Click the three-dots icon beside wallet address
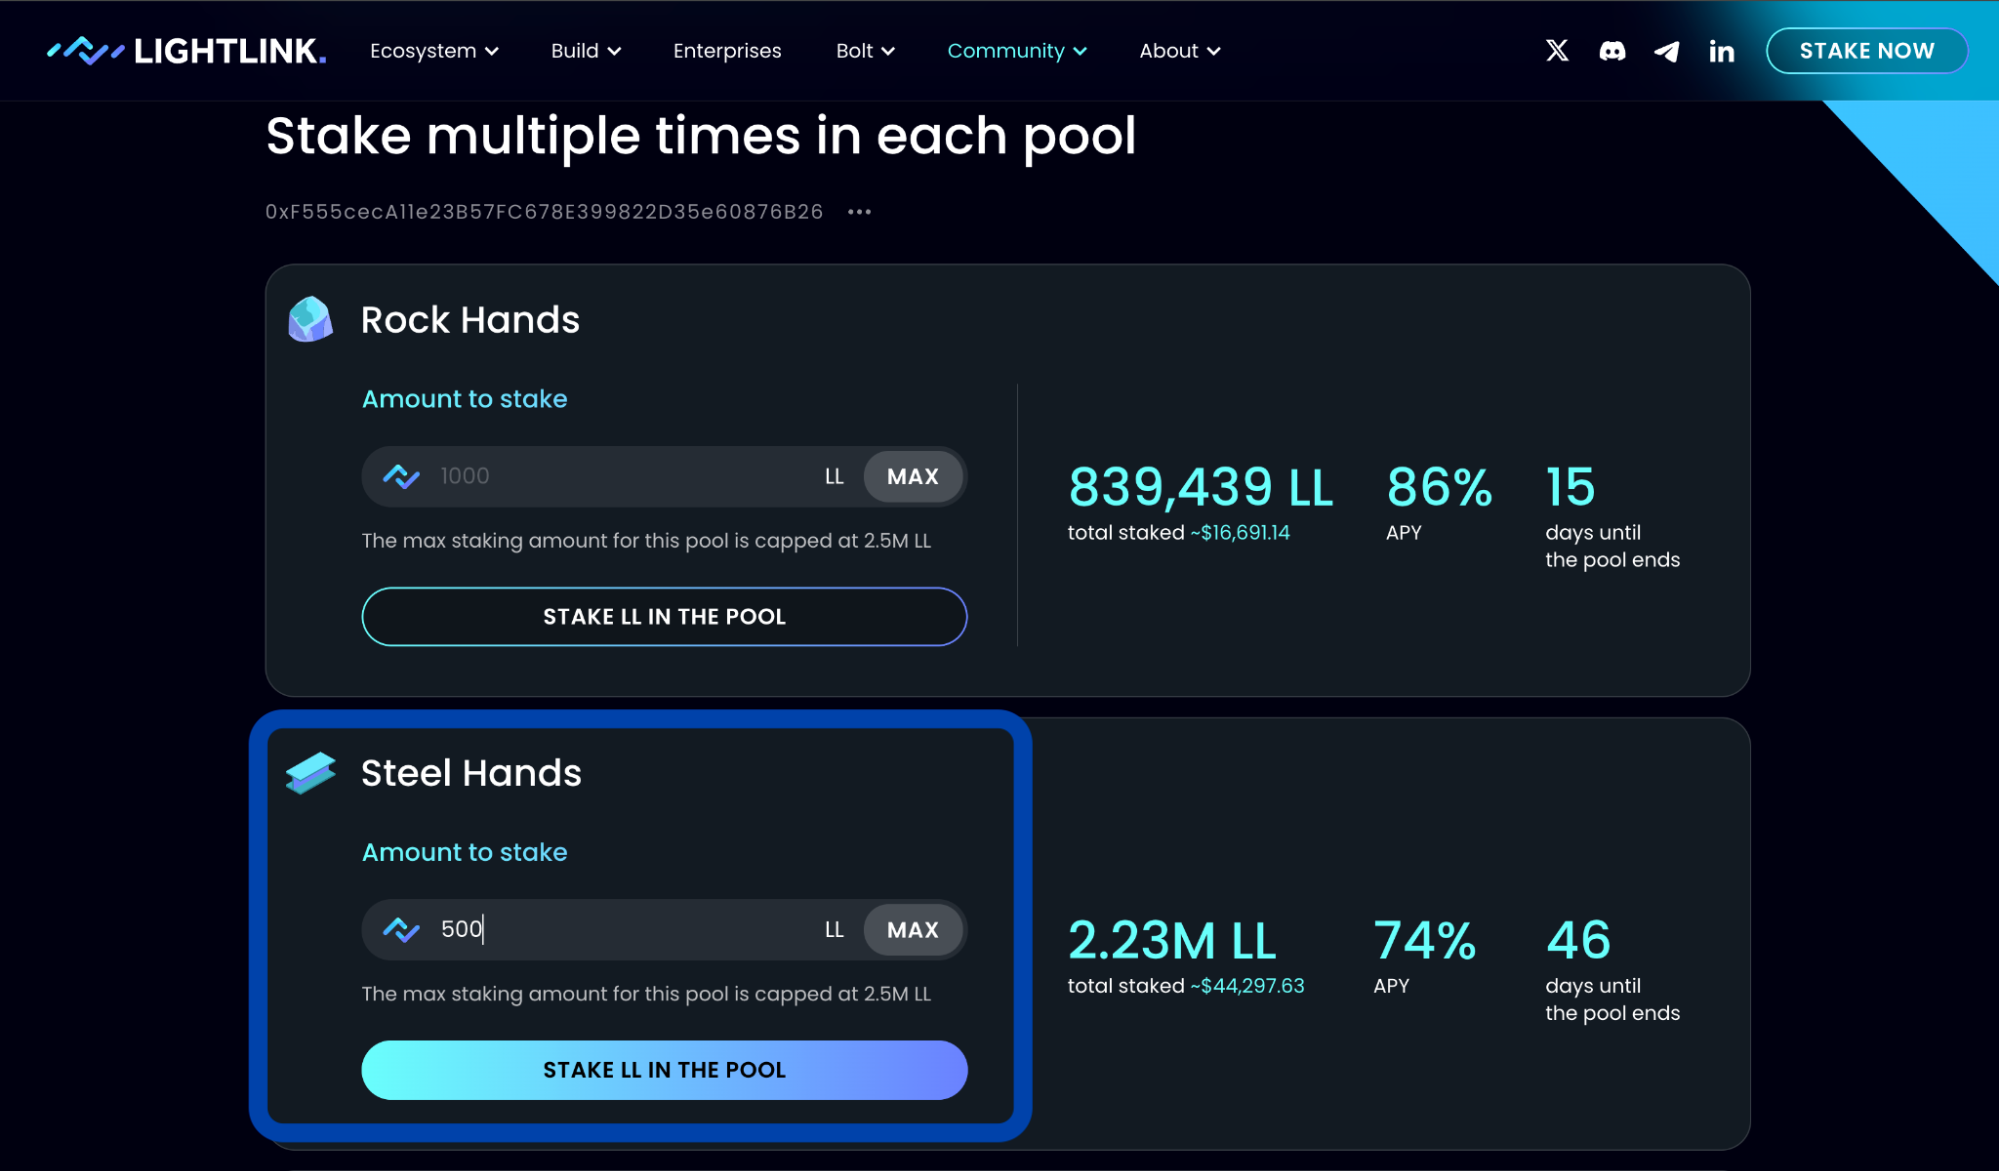The height and width of the screenshot is (1172, 1999). (x=859, y=212)
